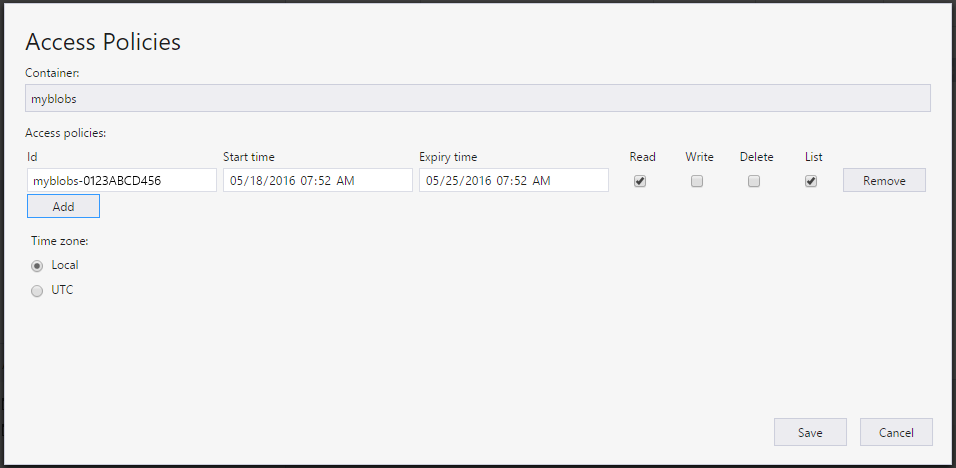
Task: Select the Local time zone option
Action: tap(38, 266)
